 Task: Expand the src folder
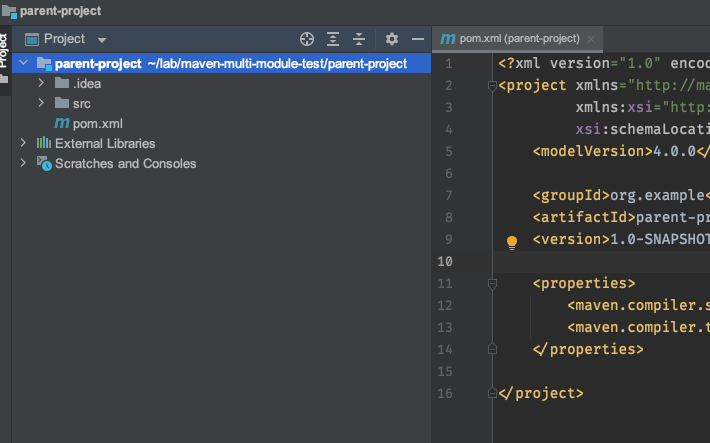point(41,103)
